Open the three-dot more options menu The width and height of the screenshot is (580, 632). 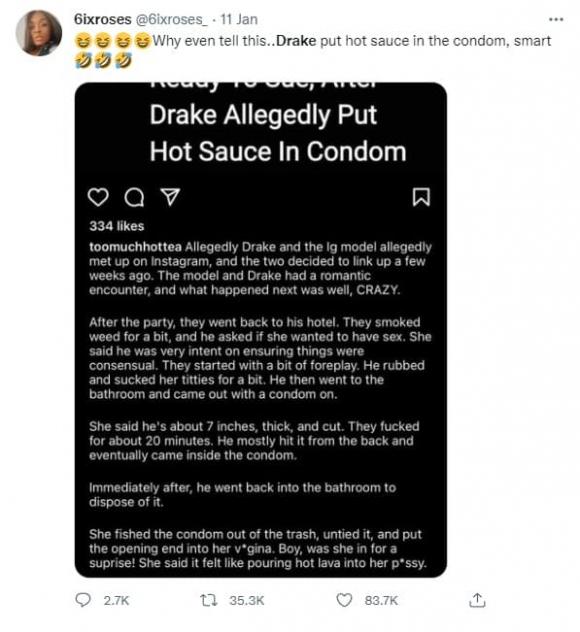tap(556, 19)
